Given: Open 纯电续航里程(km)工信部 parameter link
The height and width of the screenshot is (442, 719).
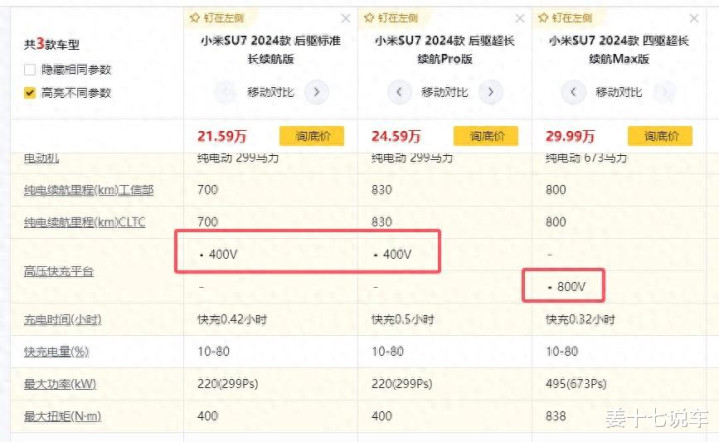Looking at the screenshot, I should tap(88, 190).
